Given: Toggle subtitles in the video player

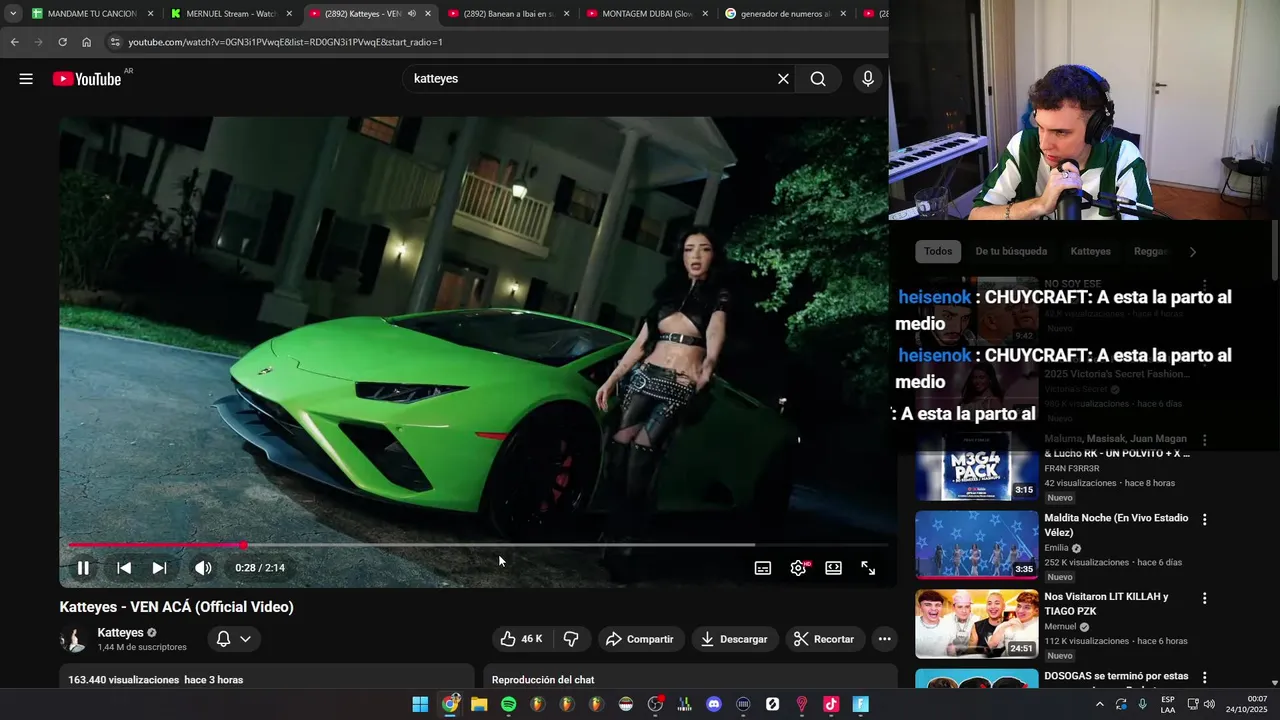Looking at the screenshot, I should click(763, 568).
